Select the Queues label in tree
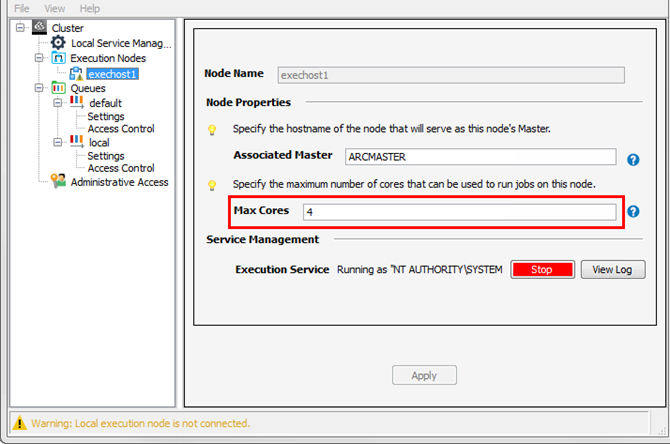The width and height of the screenshot is (670, 444). pos(88,88)
